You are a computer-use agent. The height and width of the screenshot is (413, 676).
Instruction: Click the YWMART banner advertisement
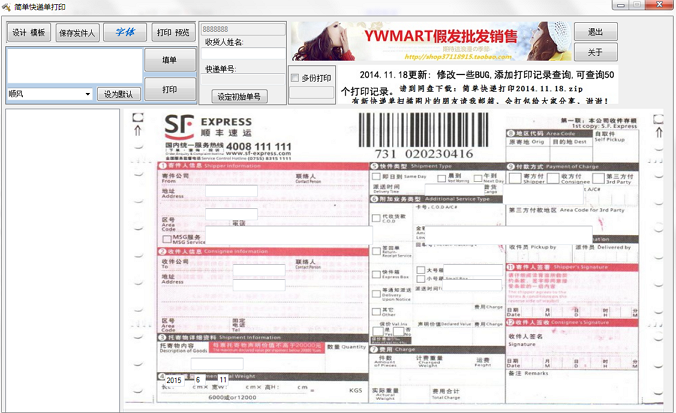click(431, 41)
